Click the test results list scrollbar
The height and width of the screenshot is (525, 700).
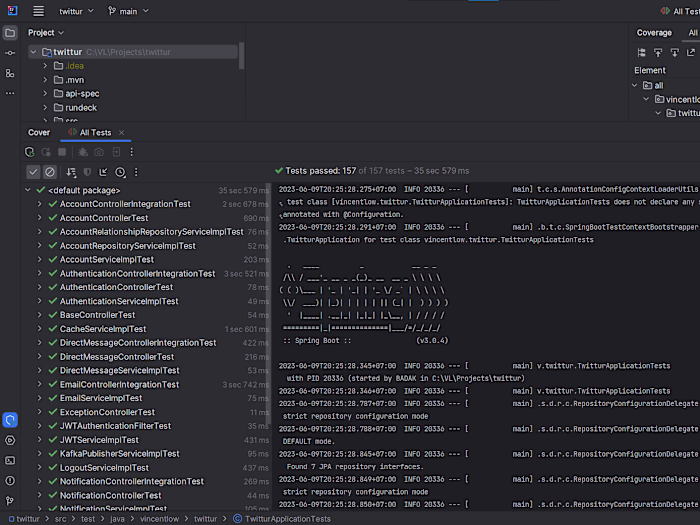pos(269,304)
